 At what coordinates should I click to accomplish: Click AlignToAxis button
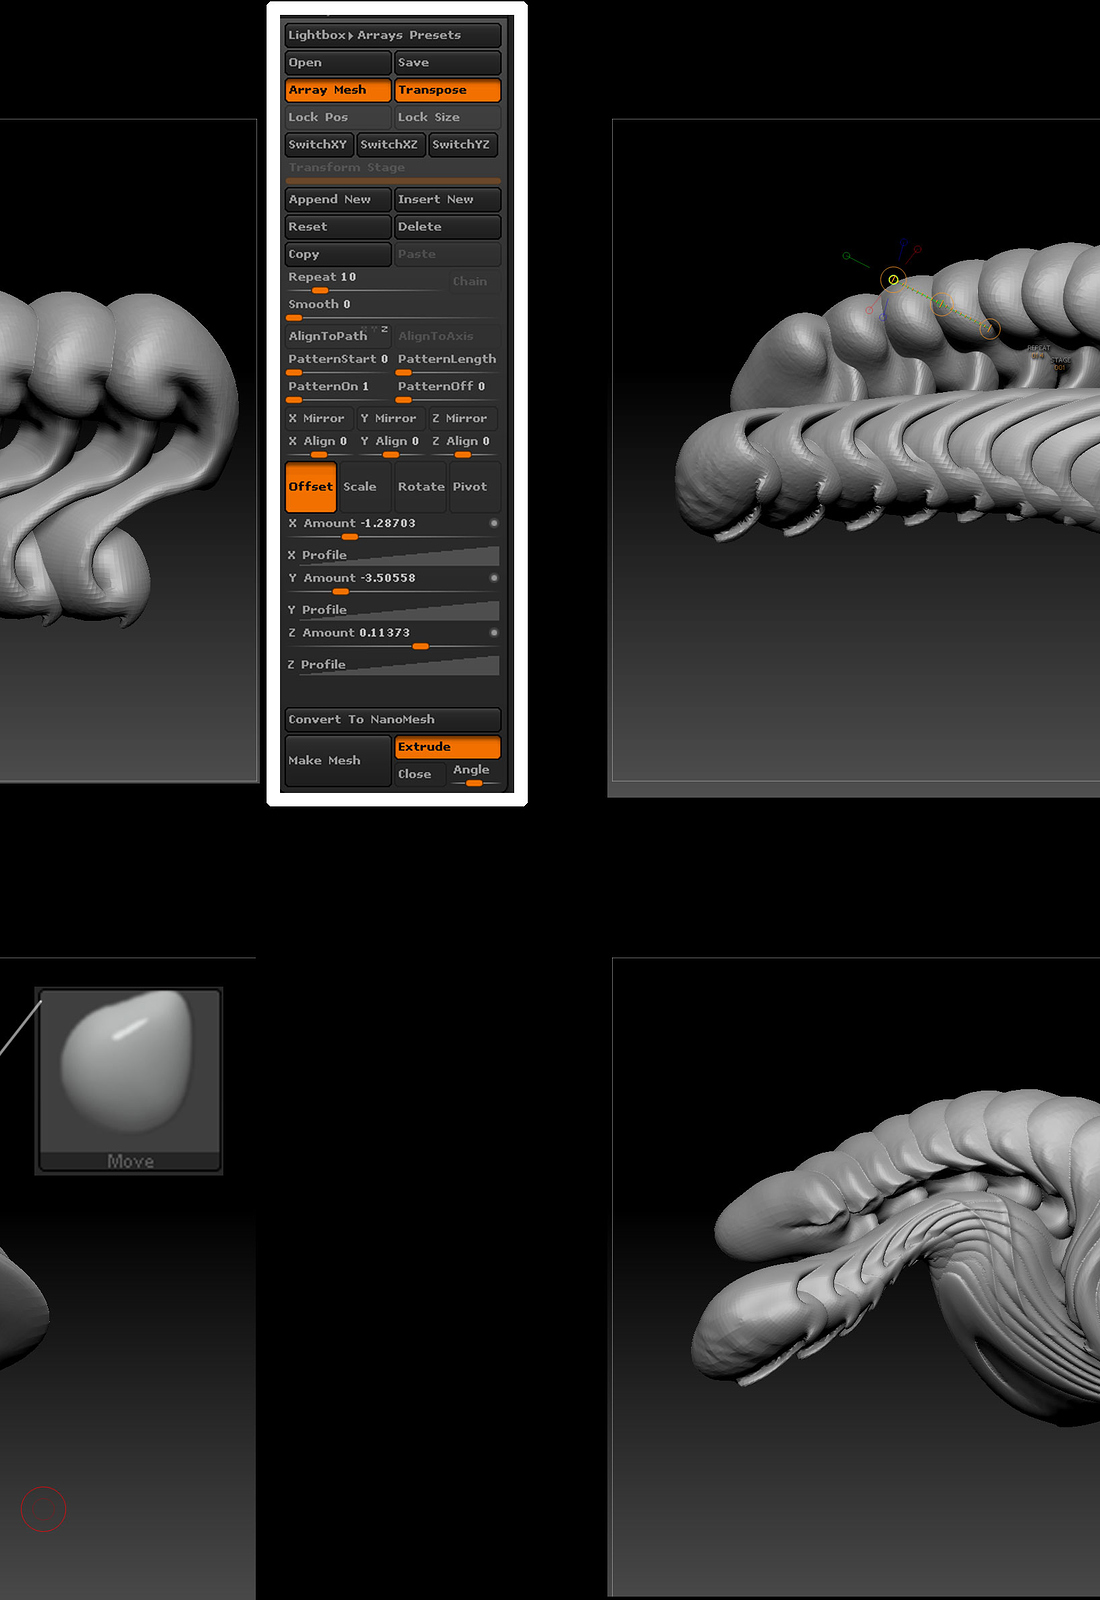point(448,336)
